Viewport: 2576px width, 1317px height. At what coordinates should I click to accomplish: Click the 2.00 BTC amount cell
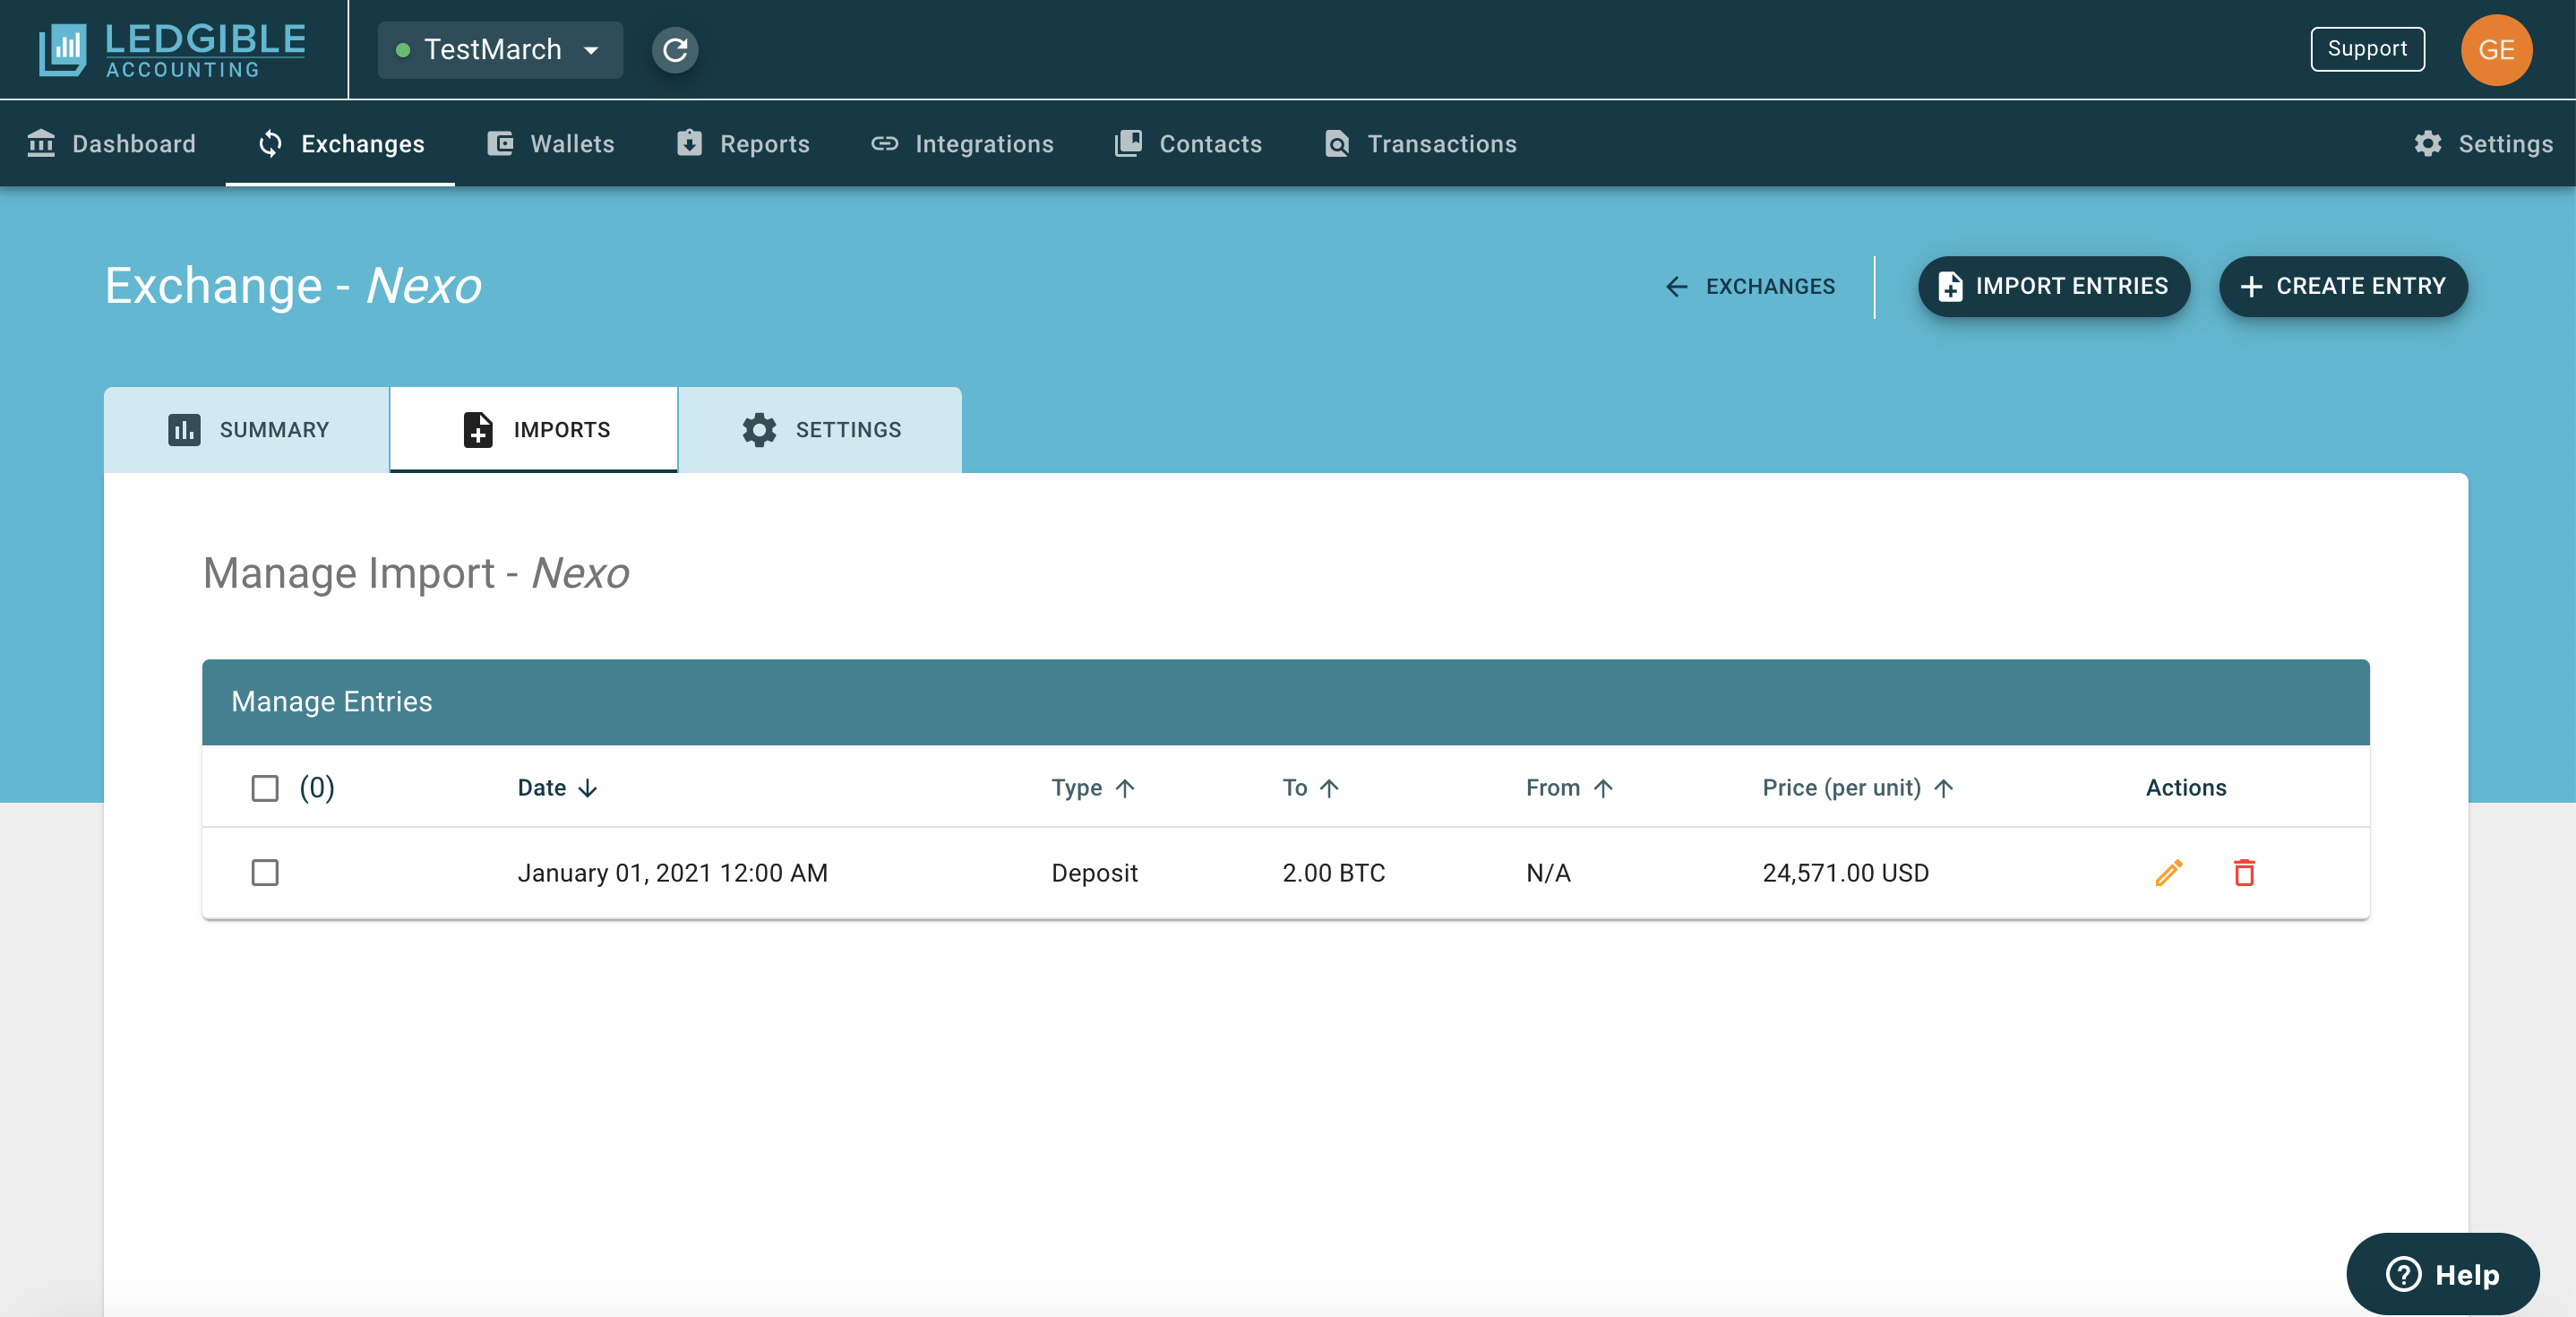[x=1333, y=873]
